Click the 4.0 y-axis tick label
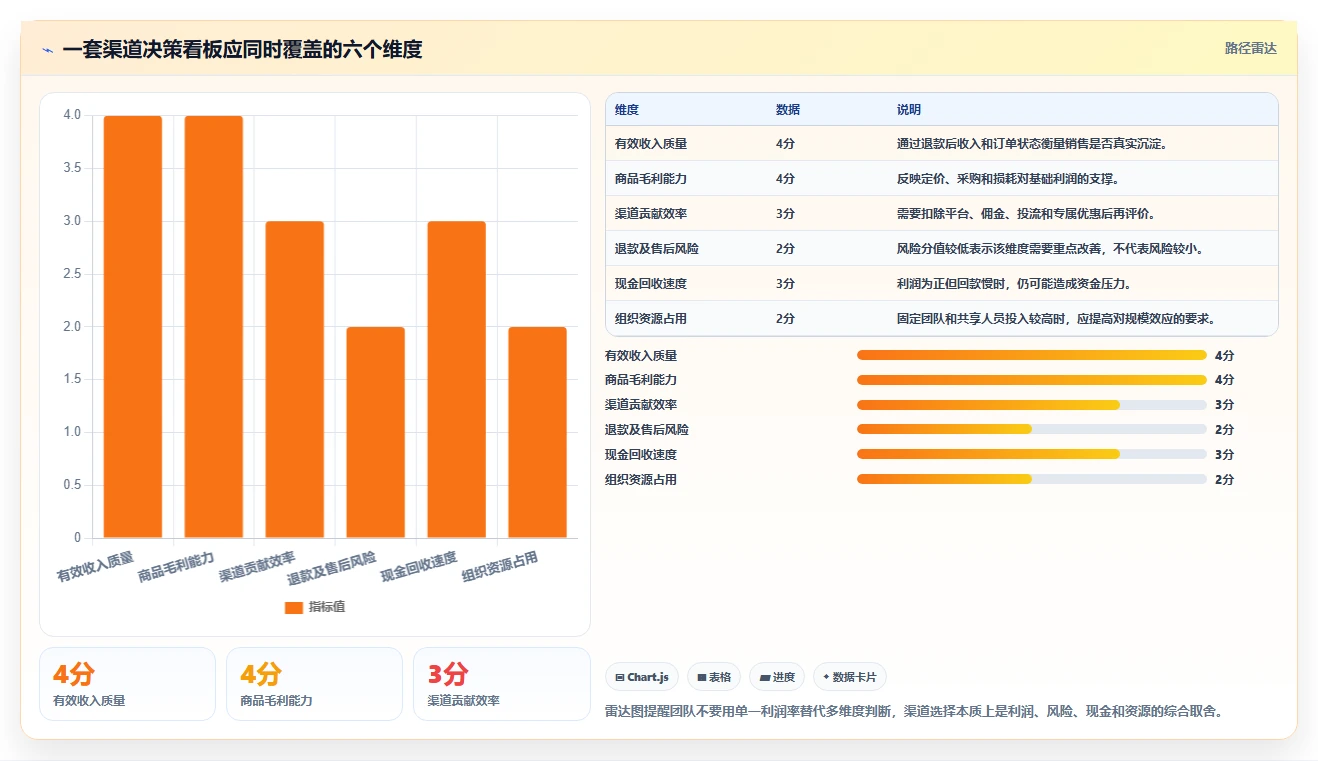Screen dimensions: 1318x761 coord(72,115)
